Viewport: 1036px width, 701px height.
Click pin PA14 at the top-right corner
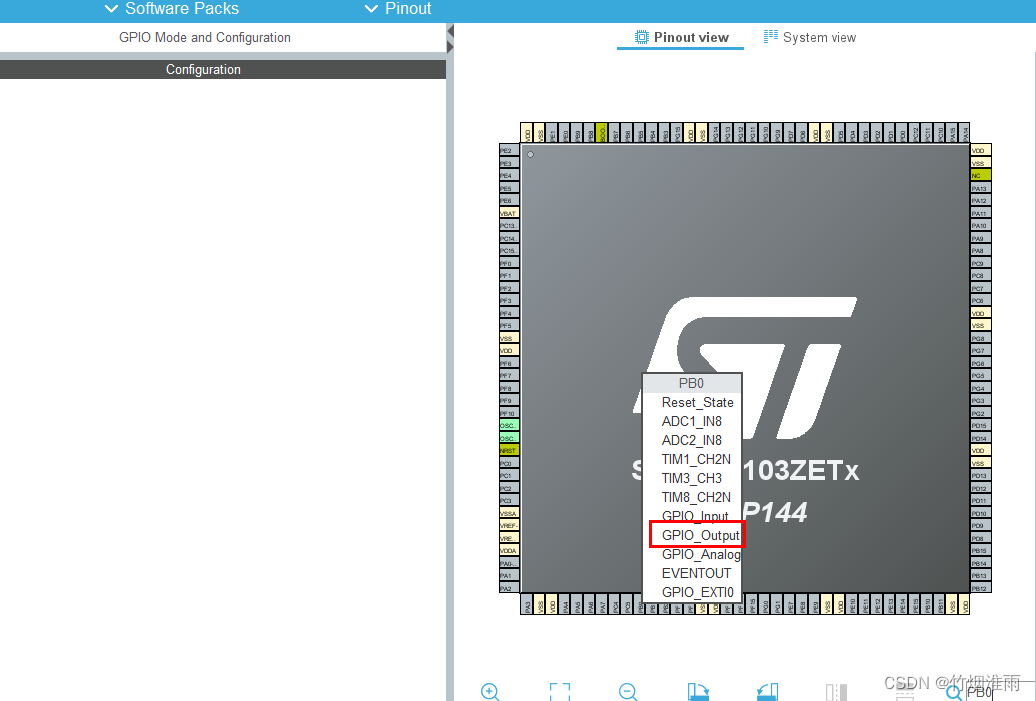964,132
